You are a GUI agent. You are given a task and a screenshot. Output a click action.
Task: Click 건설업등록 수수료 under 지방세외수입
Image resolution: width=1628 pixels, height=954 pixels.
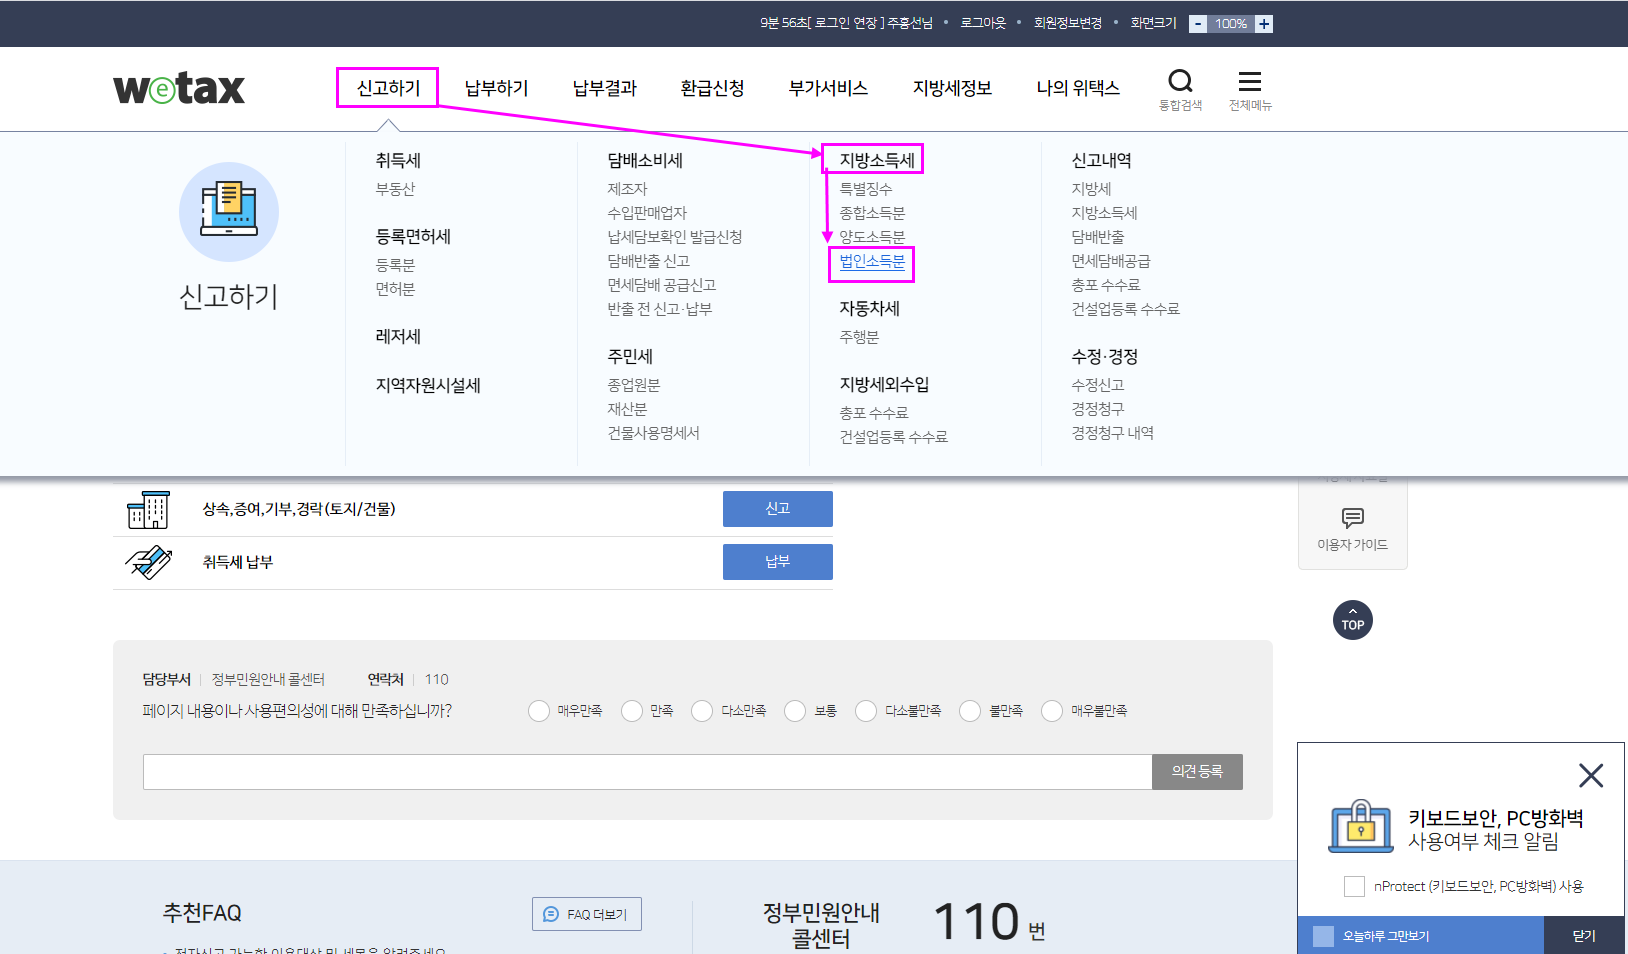[894, 437]
